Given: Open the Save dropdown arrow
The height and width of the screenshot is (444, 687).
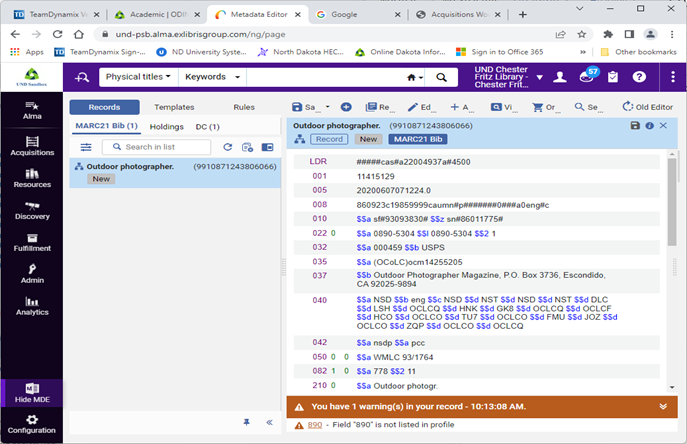Looking at the screenshot, I should [327, 107].
